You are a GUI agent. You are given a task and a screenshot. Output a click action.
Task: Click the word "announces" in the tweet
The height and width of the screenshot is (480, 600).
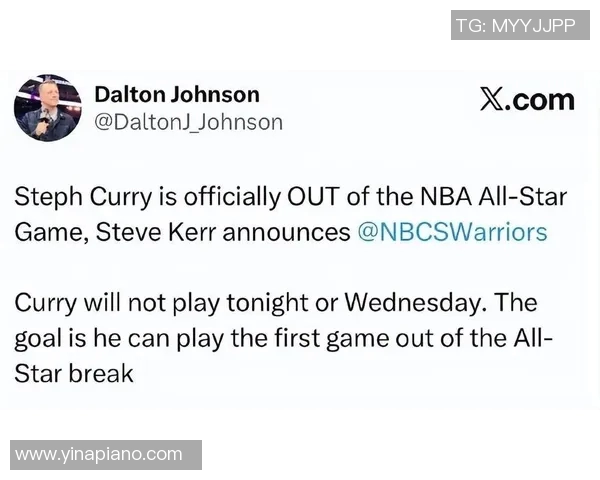(285, 232)
